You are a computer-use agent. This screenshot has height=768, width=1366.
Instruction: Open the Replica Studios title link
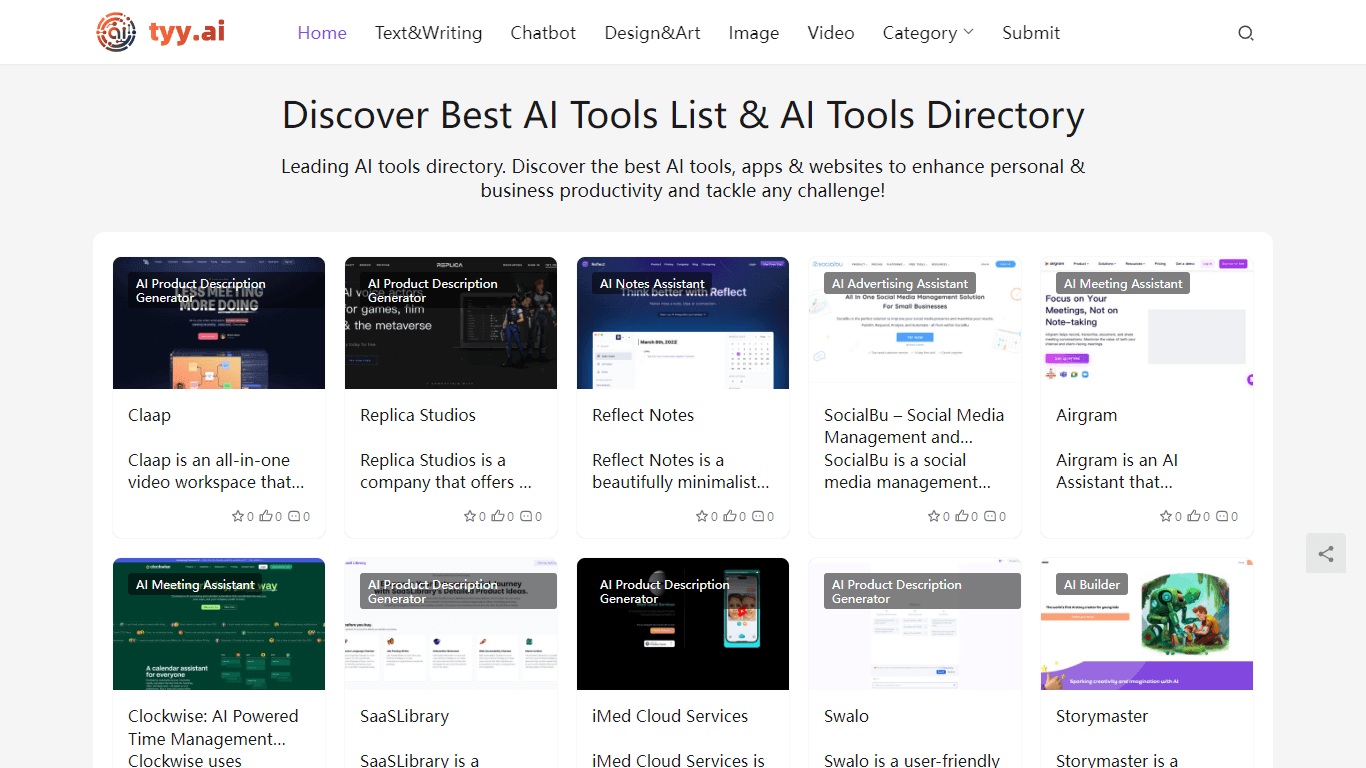418,415
